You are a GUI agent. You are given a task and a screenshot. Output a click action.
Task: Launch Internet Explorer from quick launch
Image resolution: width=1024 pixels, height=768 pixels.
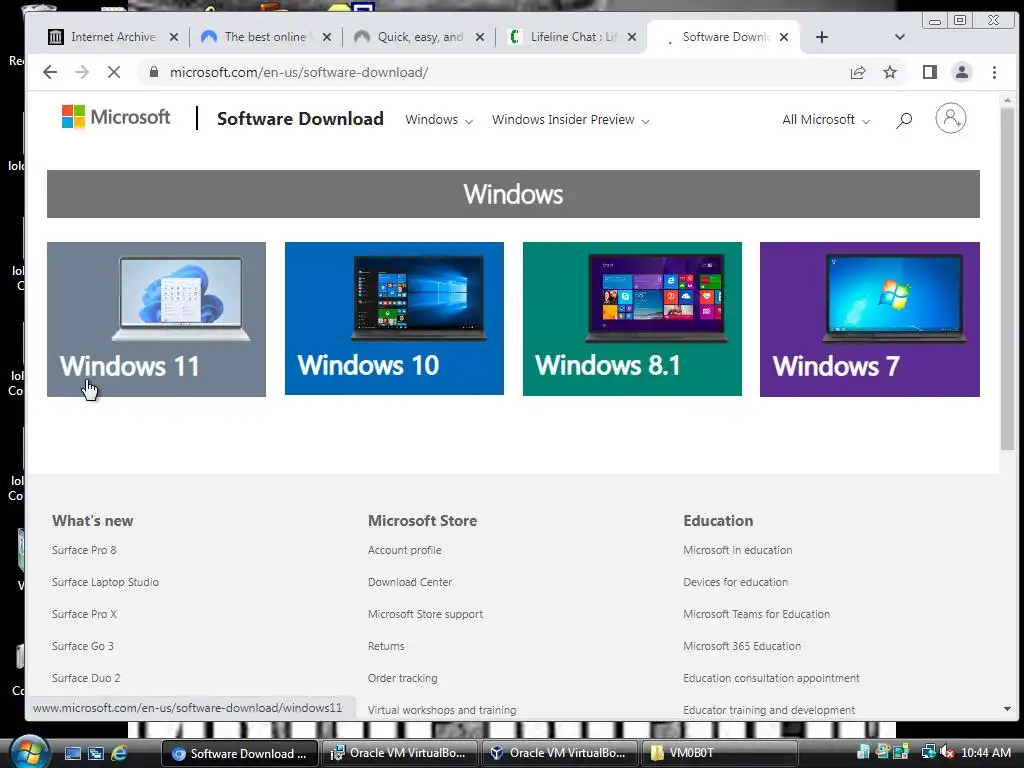120,754
